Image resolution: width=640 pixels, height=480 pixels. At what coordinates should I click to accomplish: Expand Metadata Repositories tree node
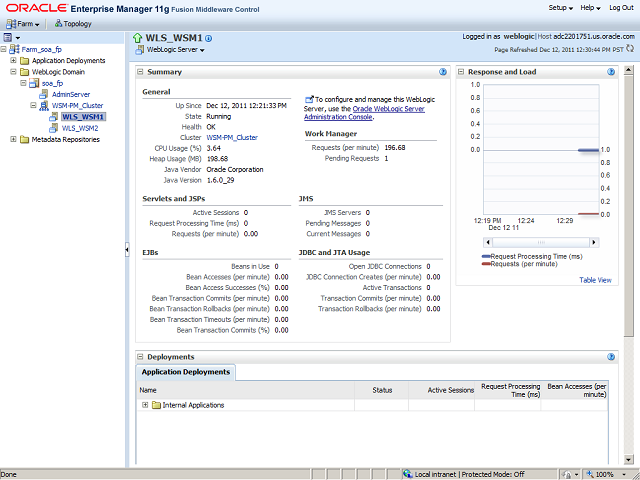pyautogui.click(x=13, y=139)
